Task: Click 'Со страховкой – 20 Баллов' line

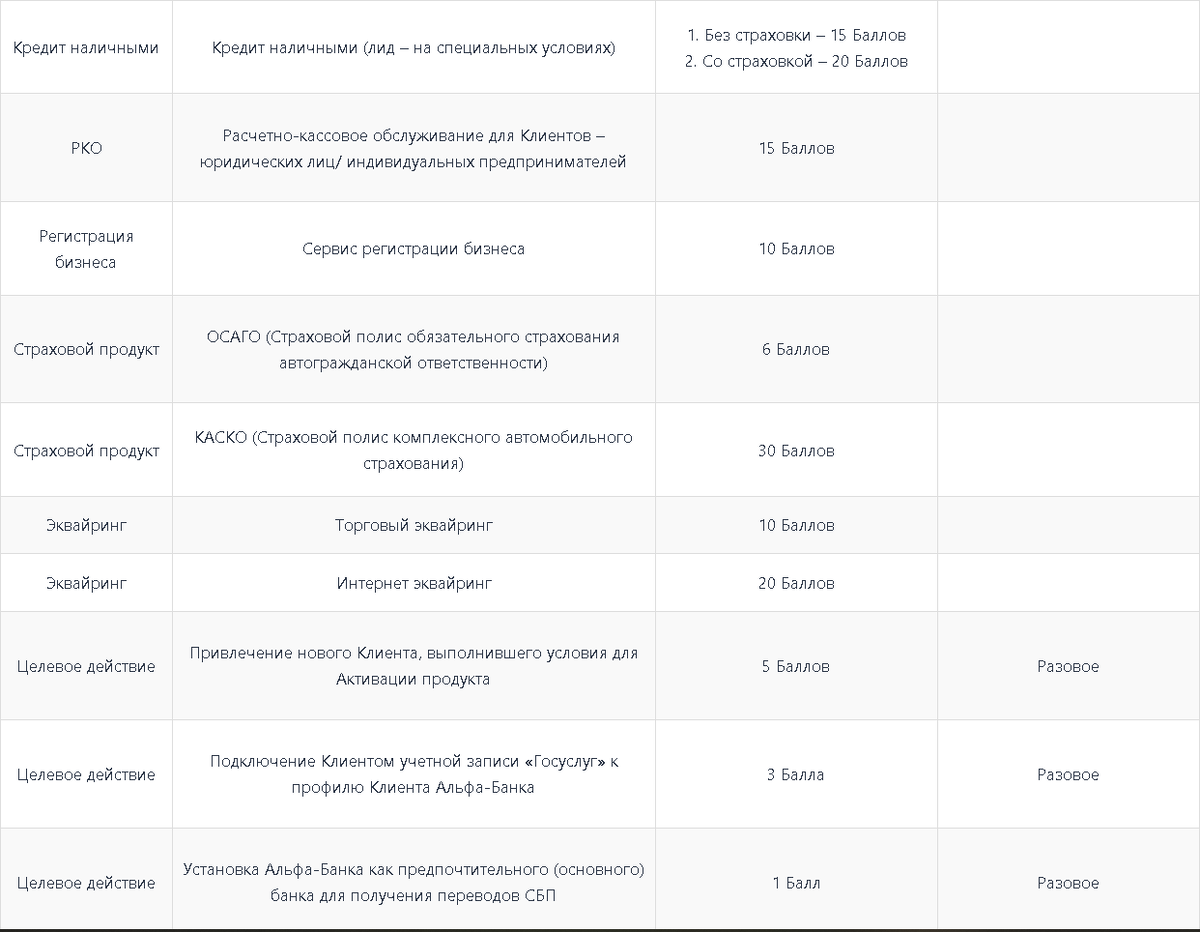Action: pos(796,61)
